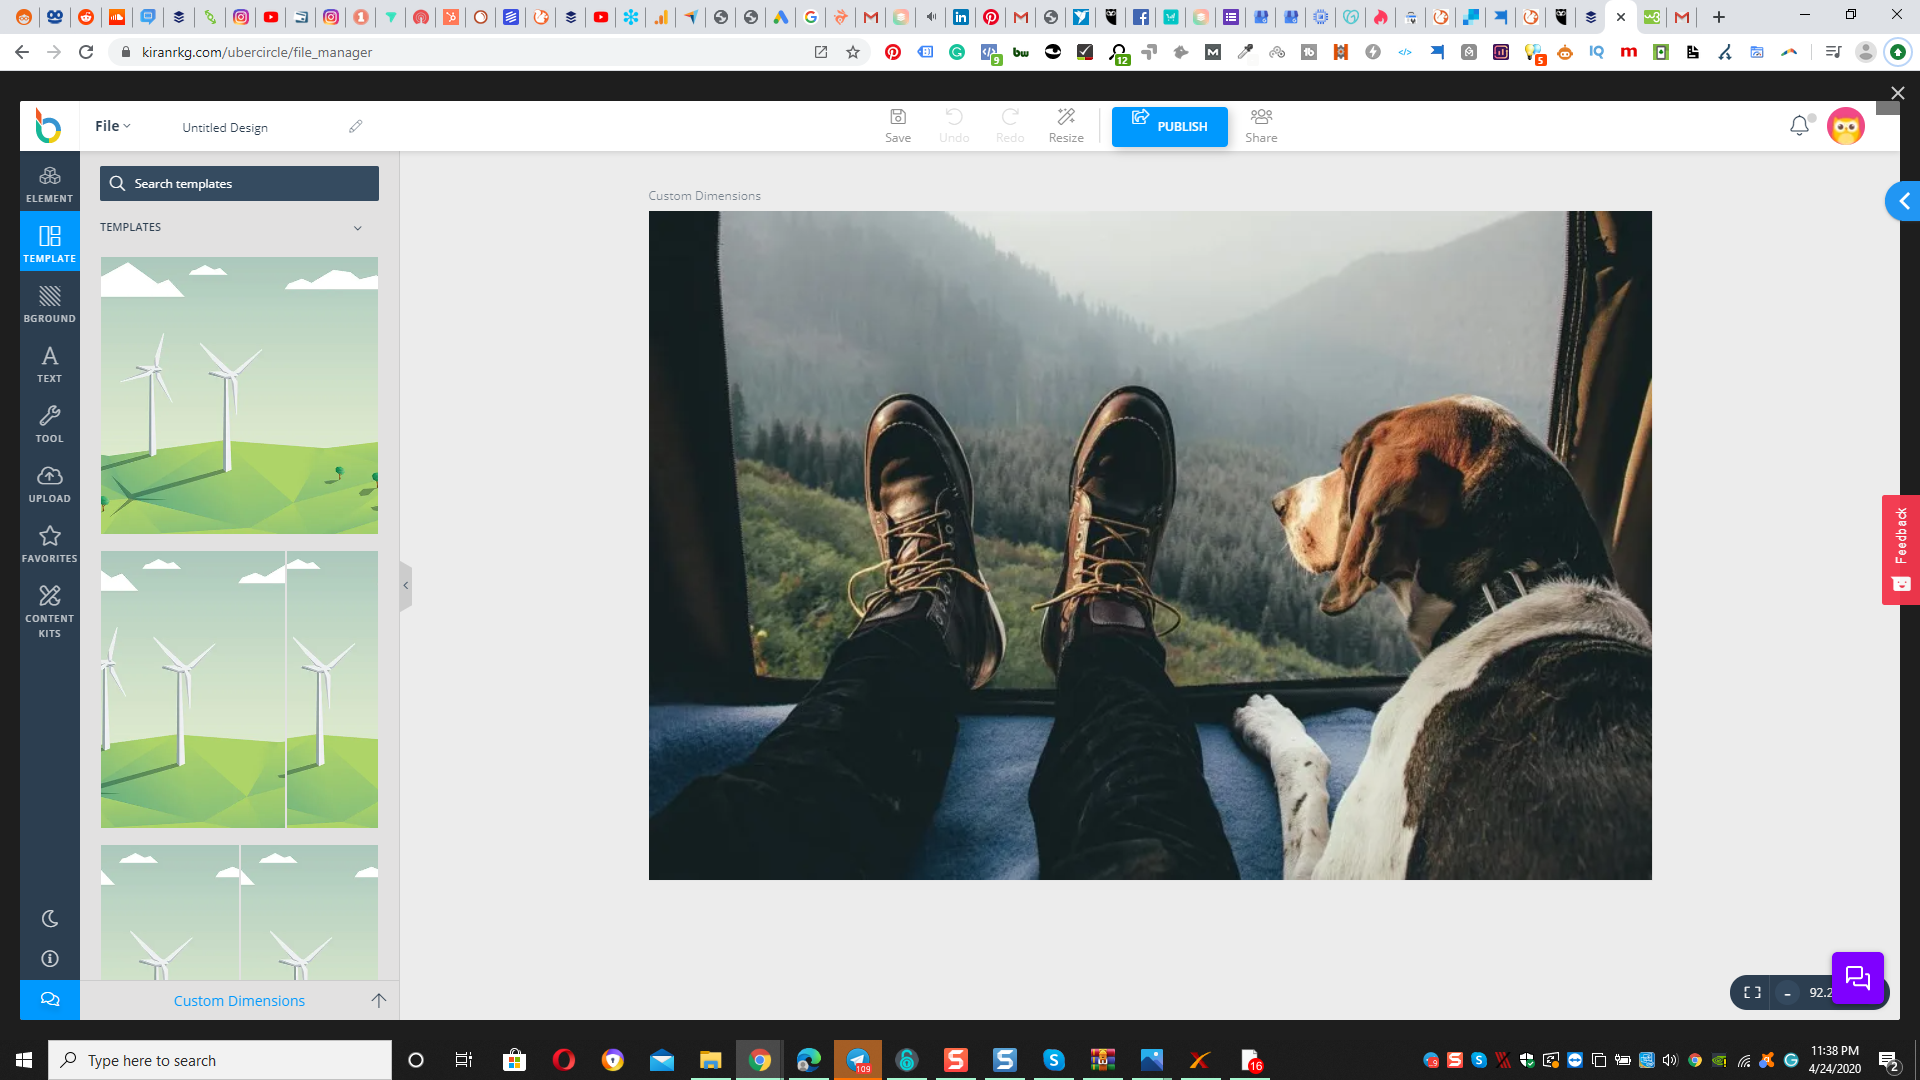Collapse the templates side panel handle
The height and width of the screenshot is (1080, 1920).
(x=405, y=586)
